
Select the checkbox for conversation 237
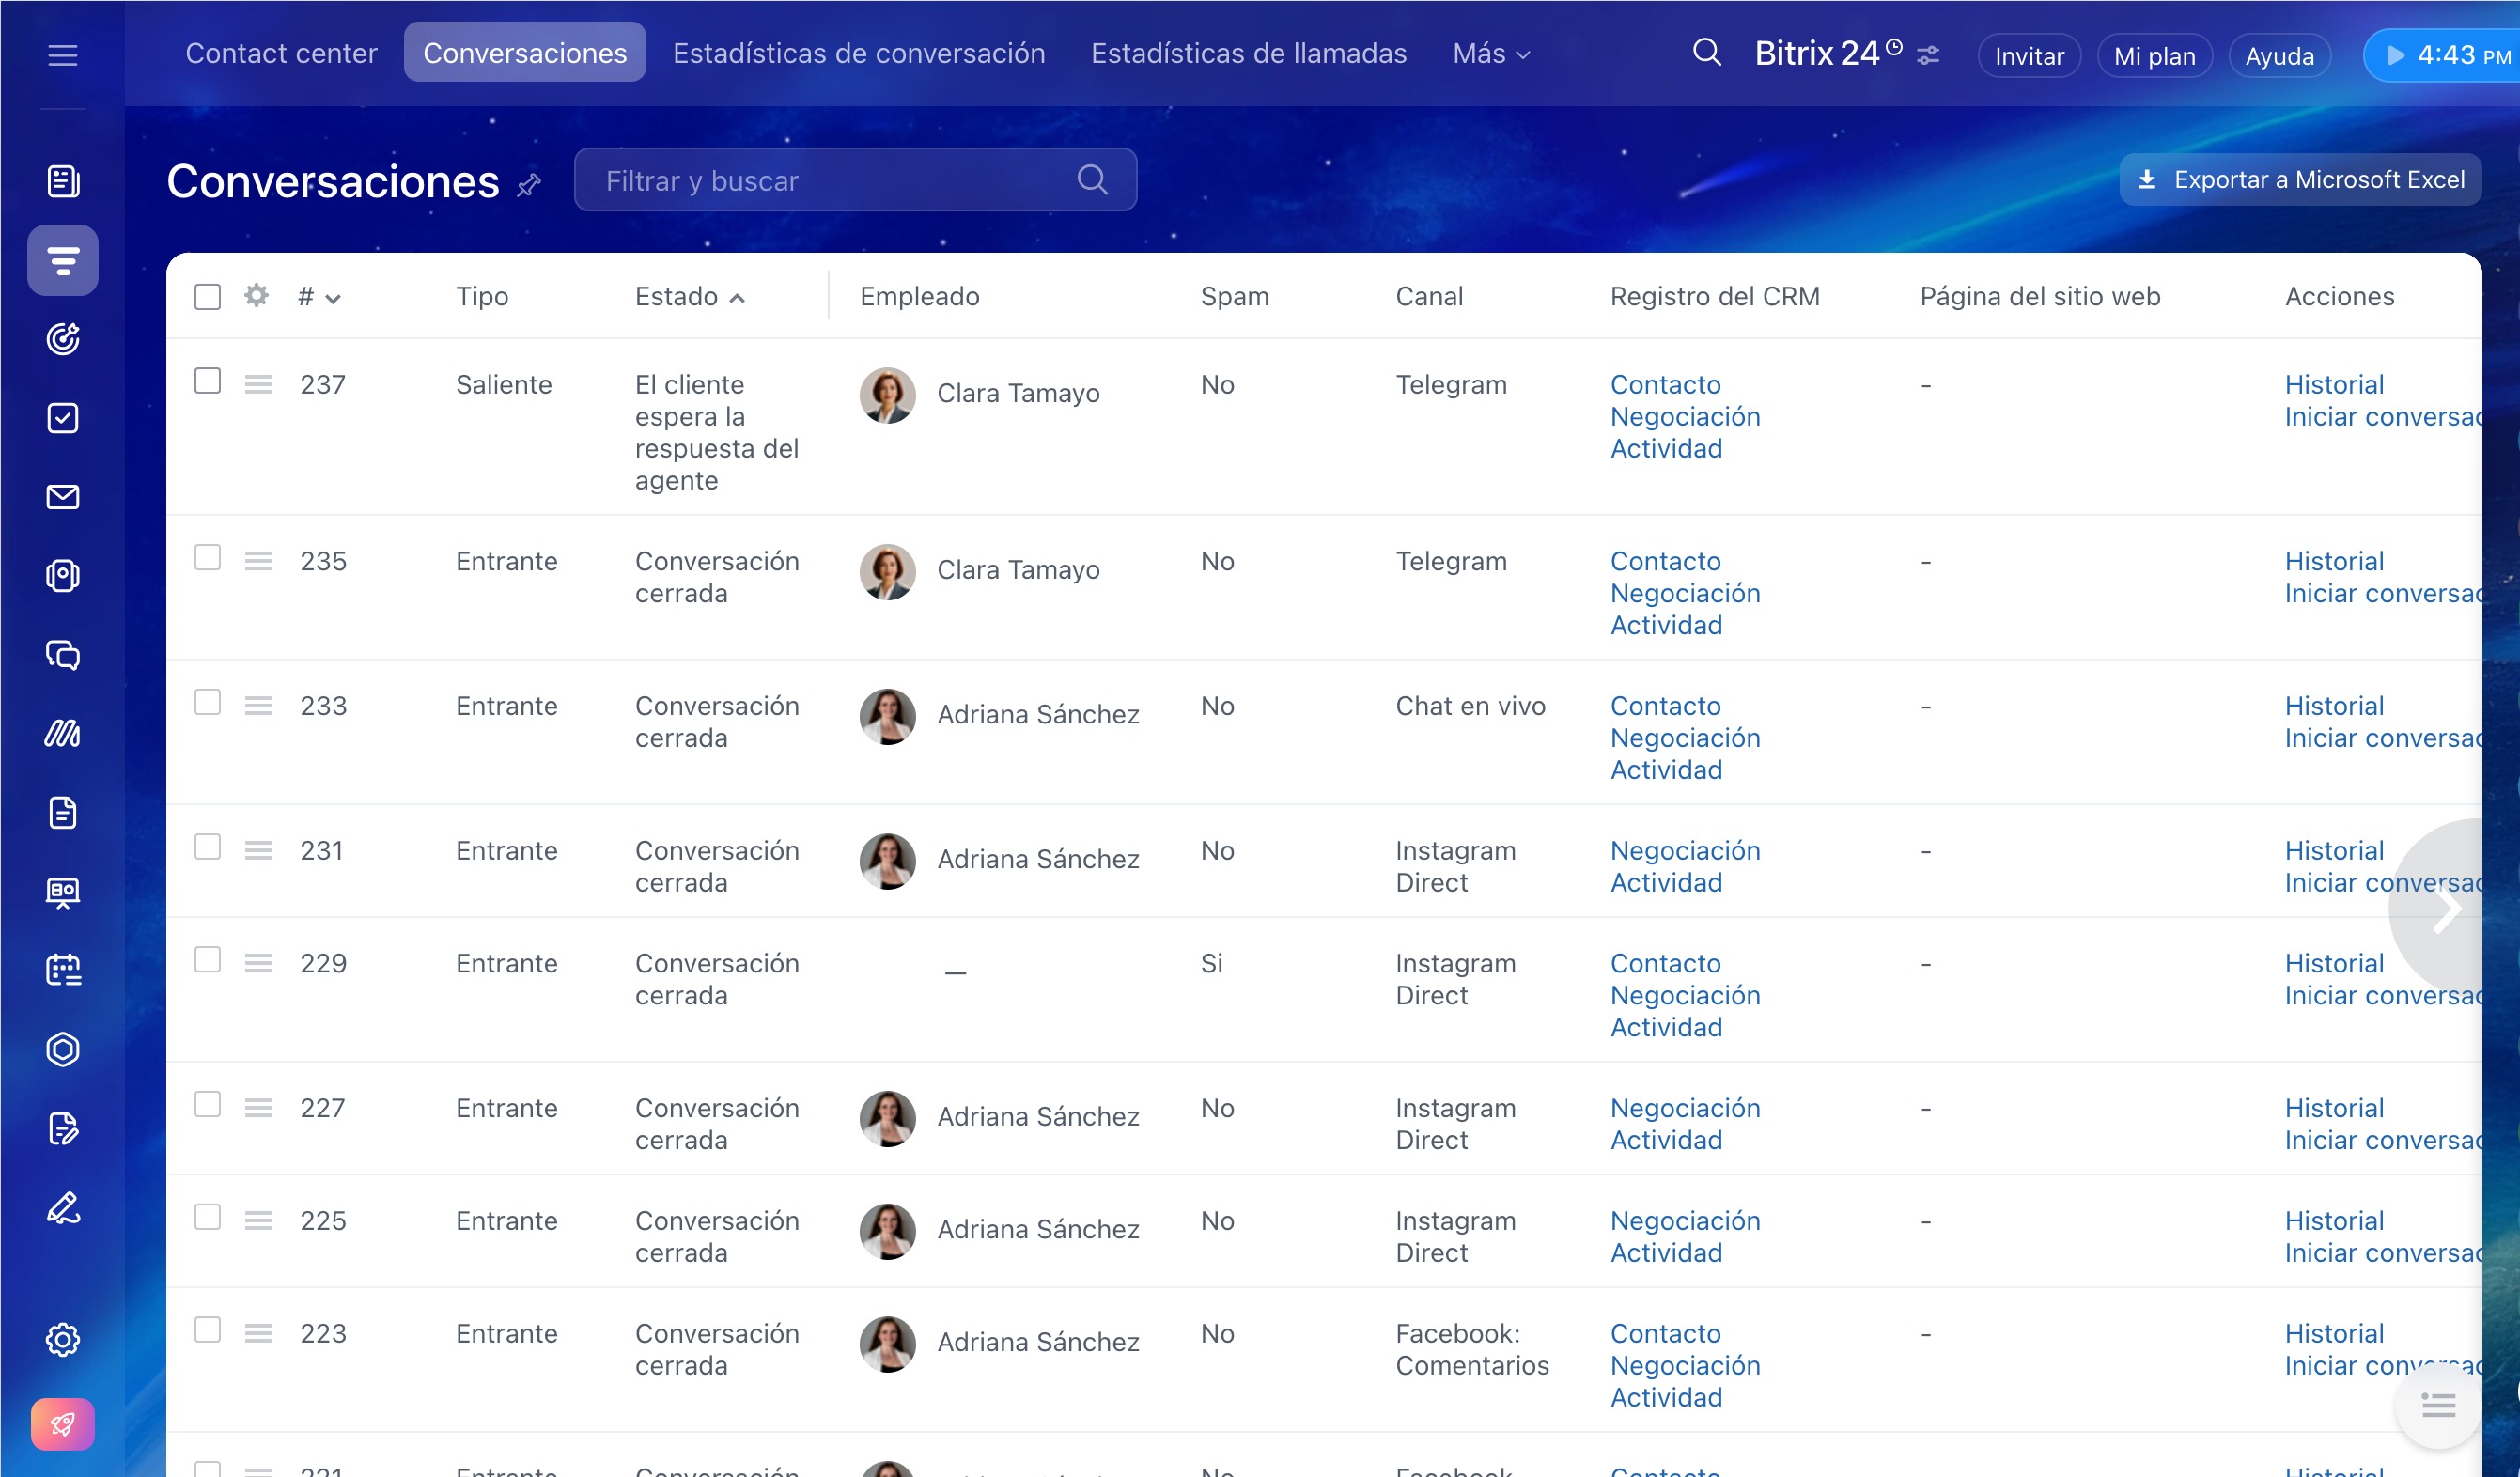[207, 381]
